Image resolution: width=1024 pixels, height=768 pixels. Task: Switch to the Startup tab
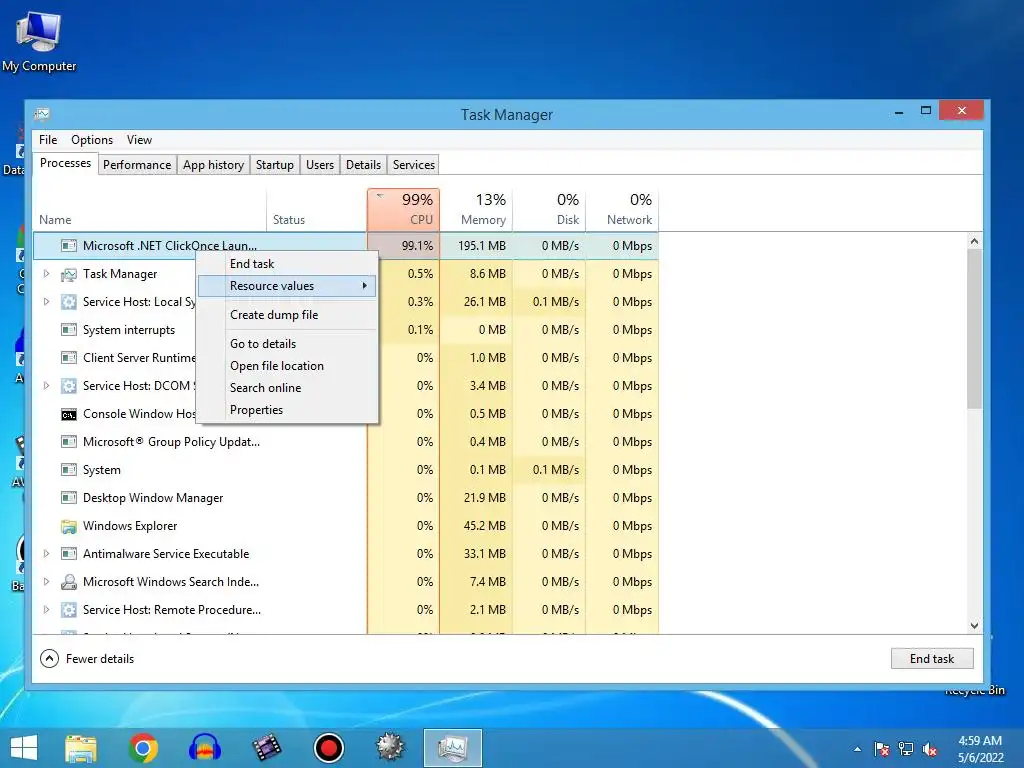[x=275, y=165]
